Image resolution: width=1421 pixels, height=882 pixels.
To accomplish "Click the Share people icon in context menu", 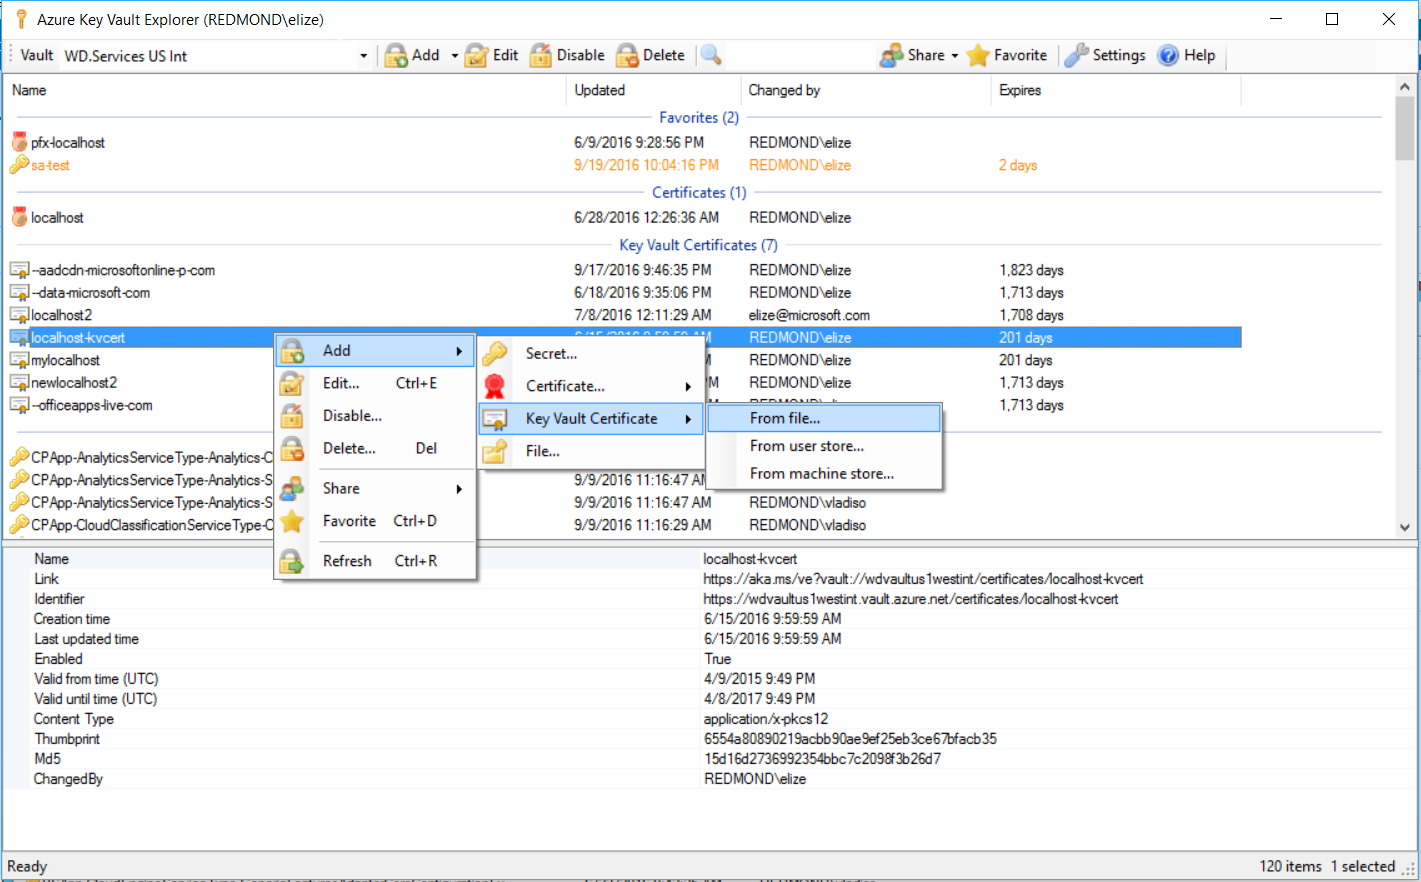I will tap(292, 489).
